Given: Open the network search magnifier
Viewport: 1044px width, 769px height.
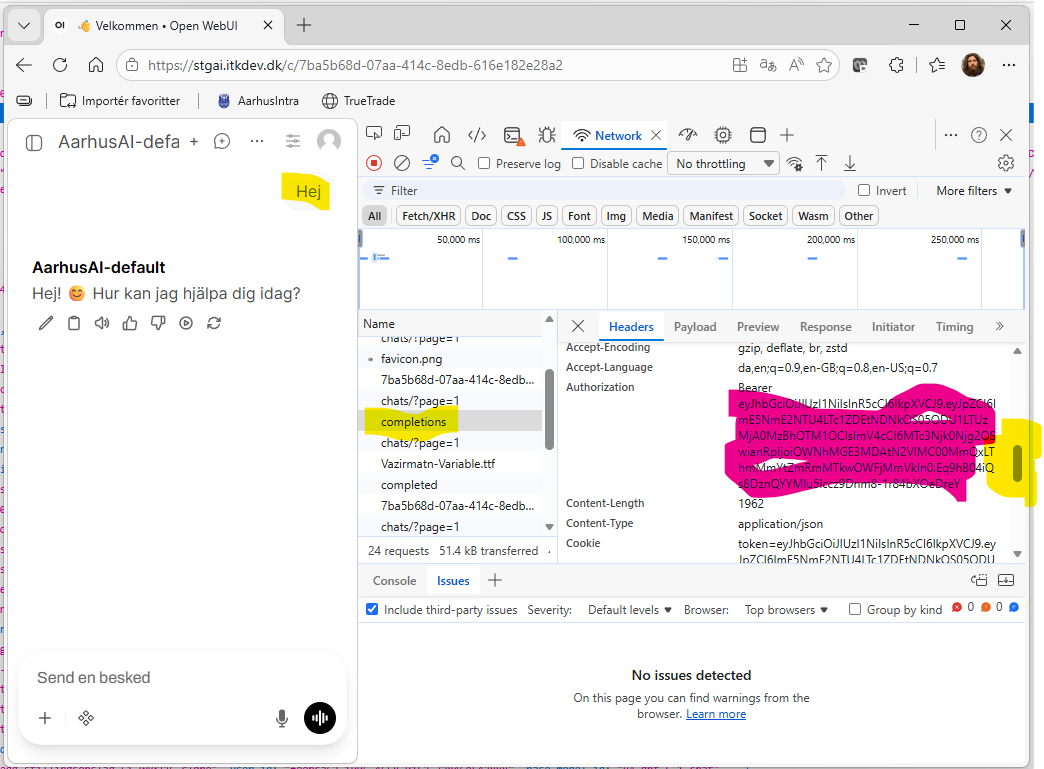Looking at the screenshot, I should coord(457,163).
